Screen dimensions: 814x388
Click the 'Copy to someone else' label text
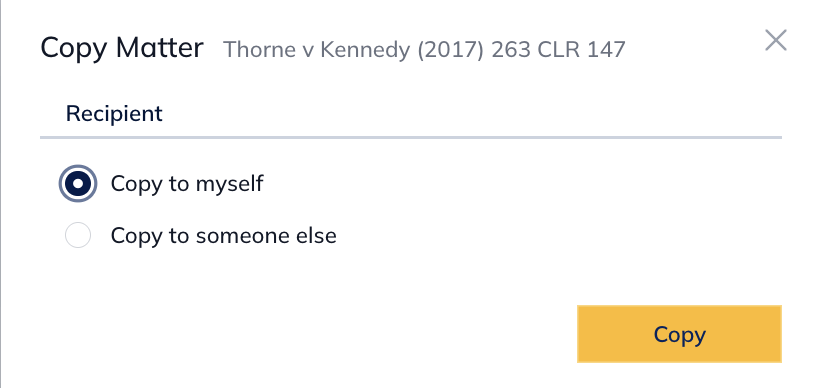[x=223, y=236]
